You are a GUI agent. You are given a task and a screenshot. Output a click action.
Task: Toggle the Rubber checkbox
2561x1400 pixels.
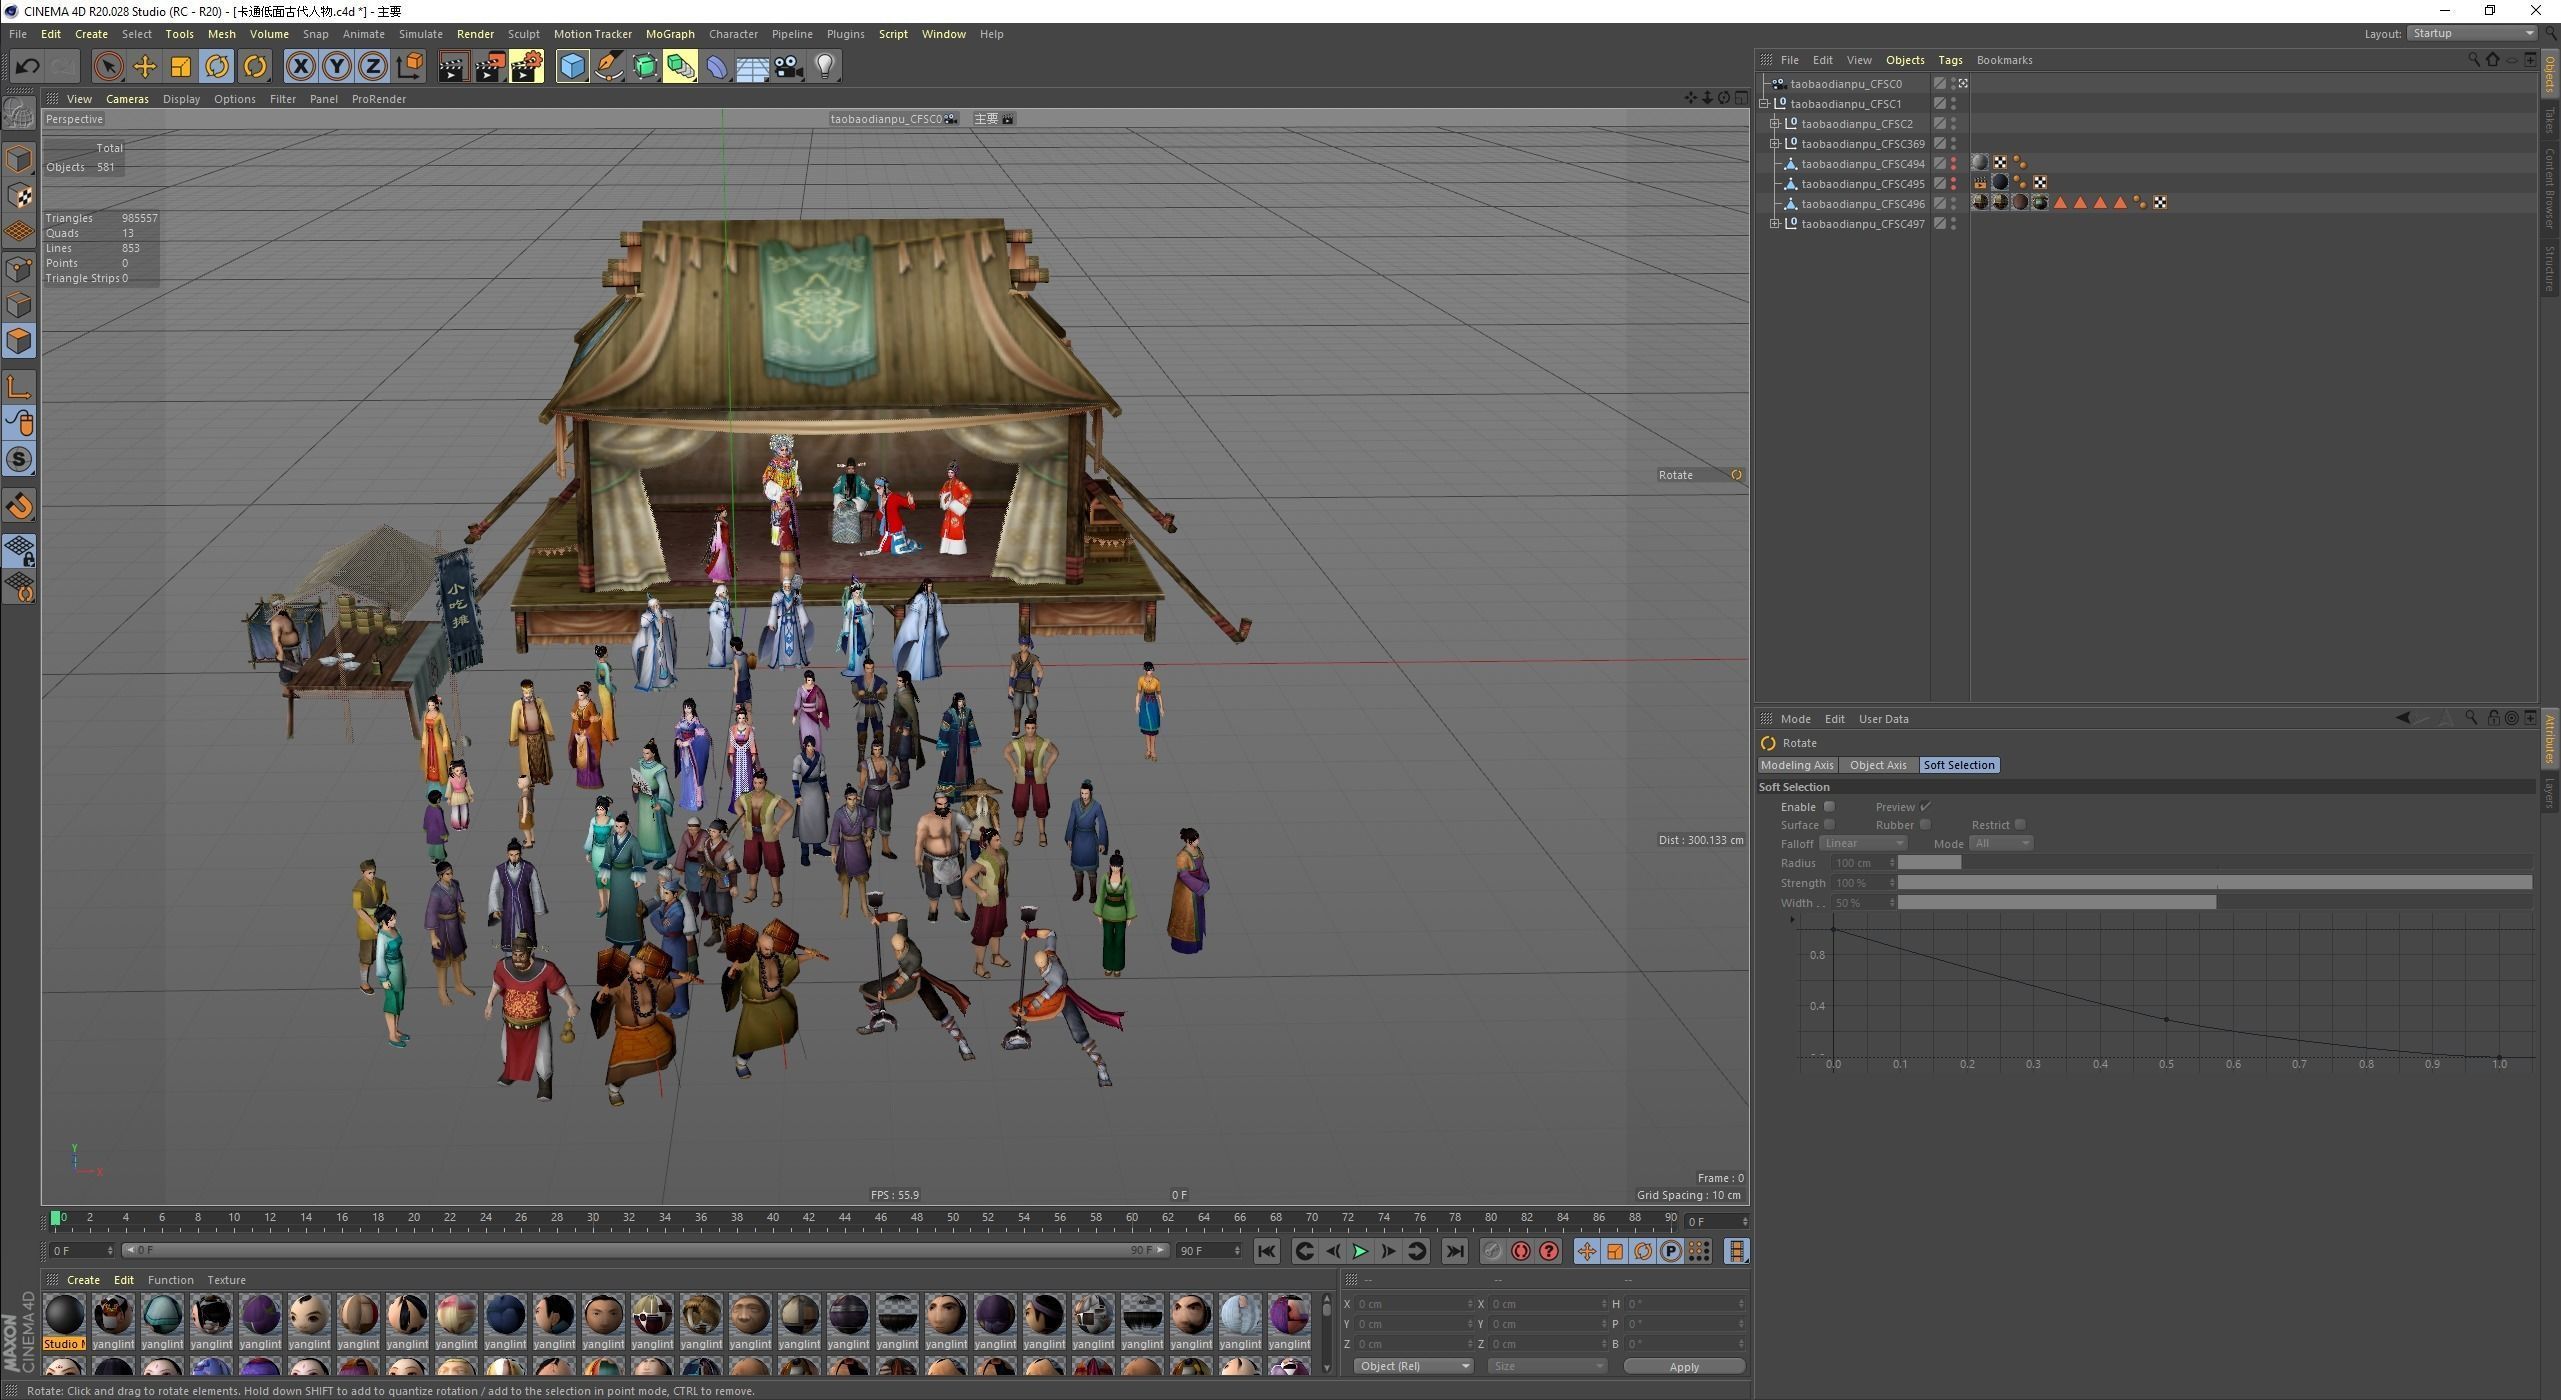tap(1925, 825)
